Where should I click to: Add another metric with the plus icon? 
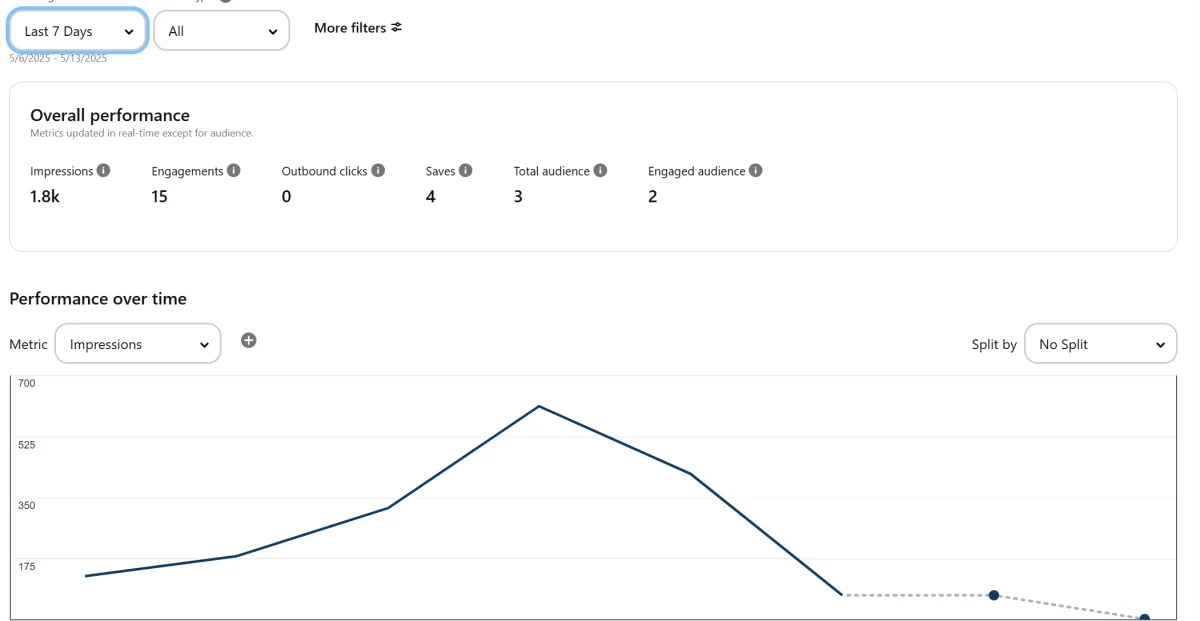(249, 340)
